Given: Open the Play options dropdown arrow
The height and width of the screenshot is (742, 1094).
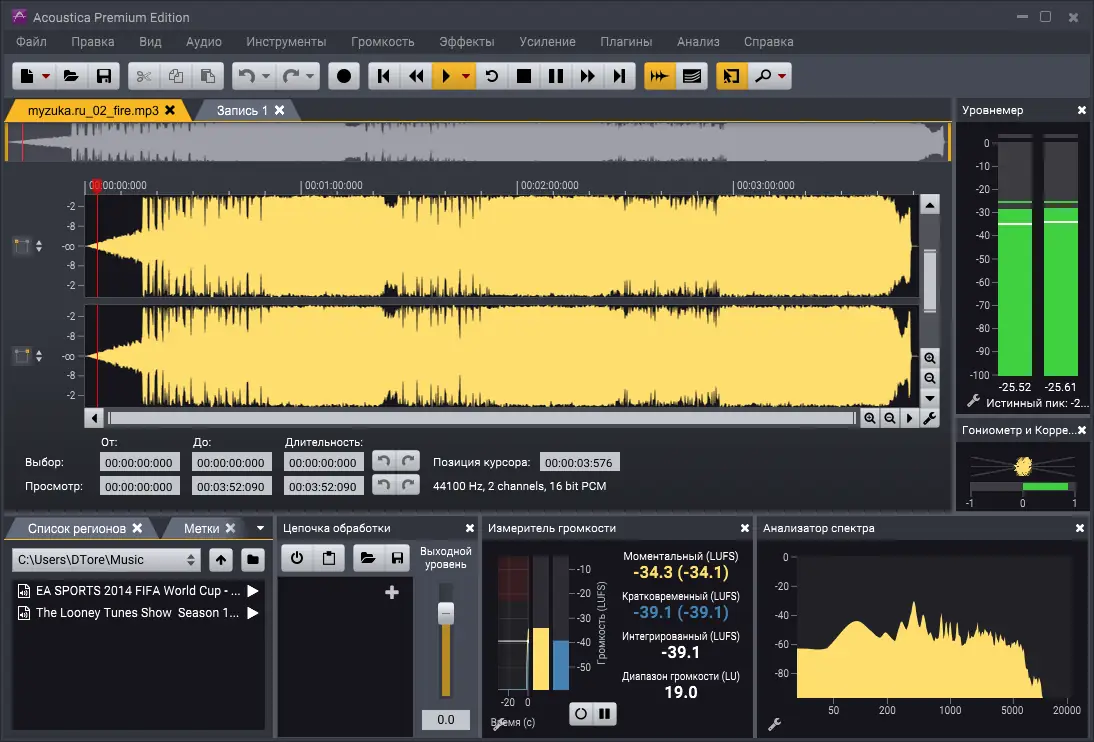Looking at the screenshot, I should coord(465,76).
